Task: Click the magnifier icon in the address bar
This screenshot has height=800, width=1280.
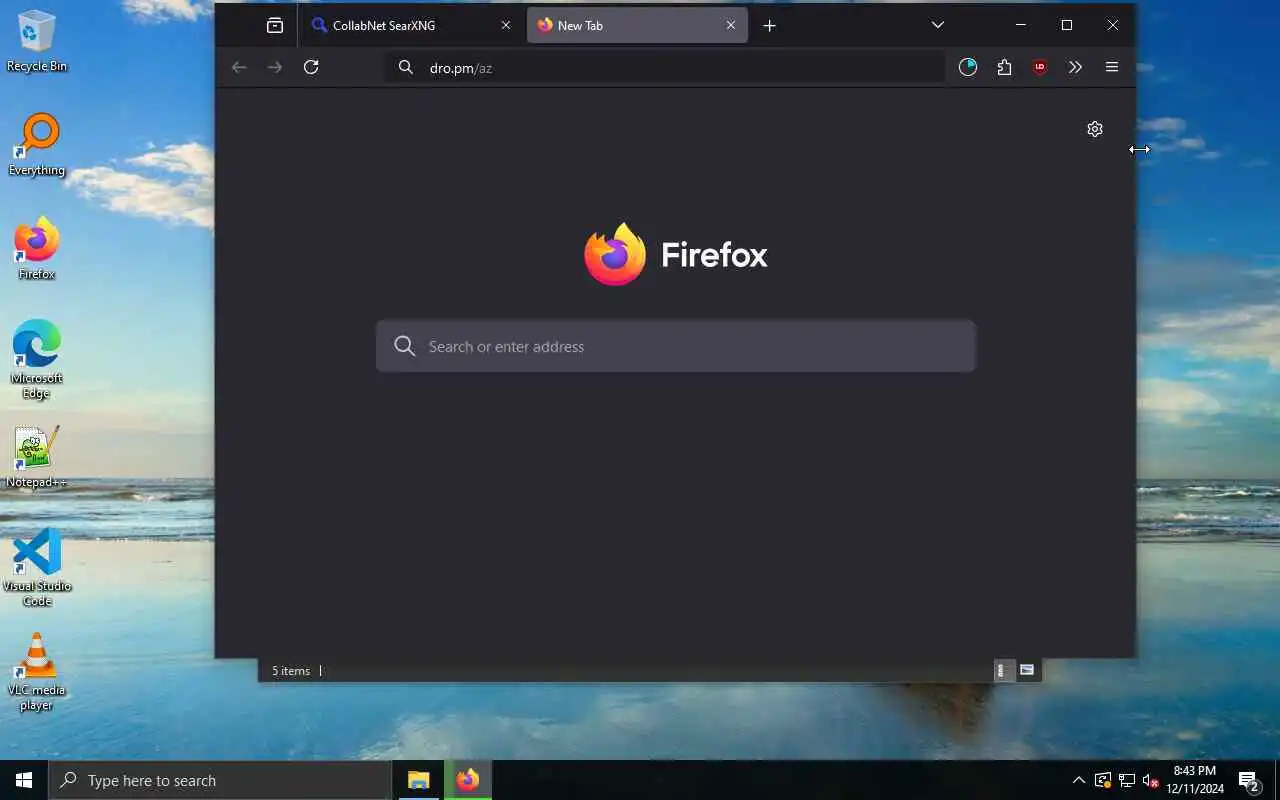Action: [405, 67]
